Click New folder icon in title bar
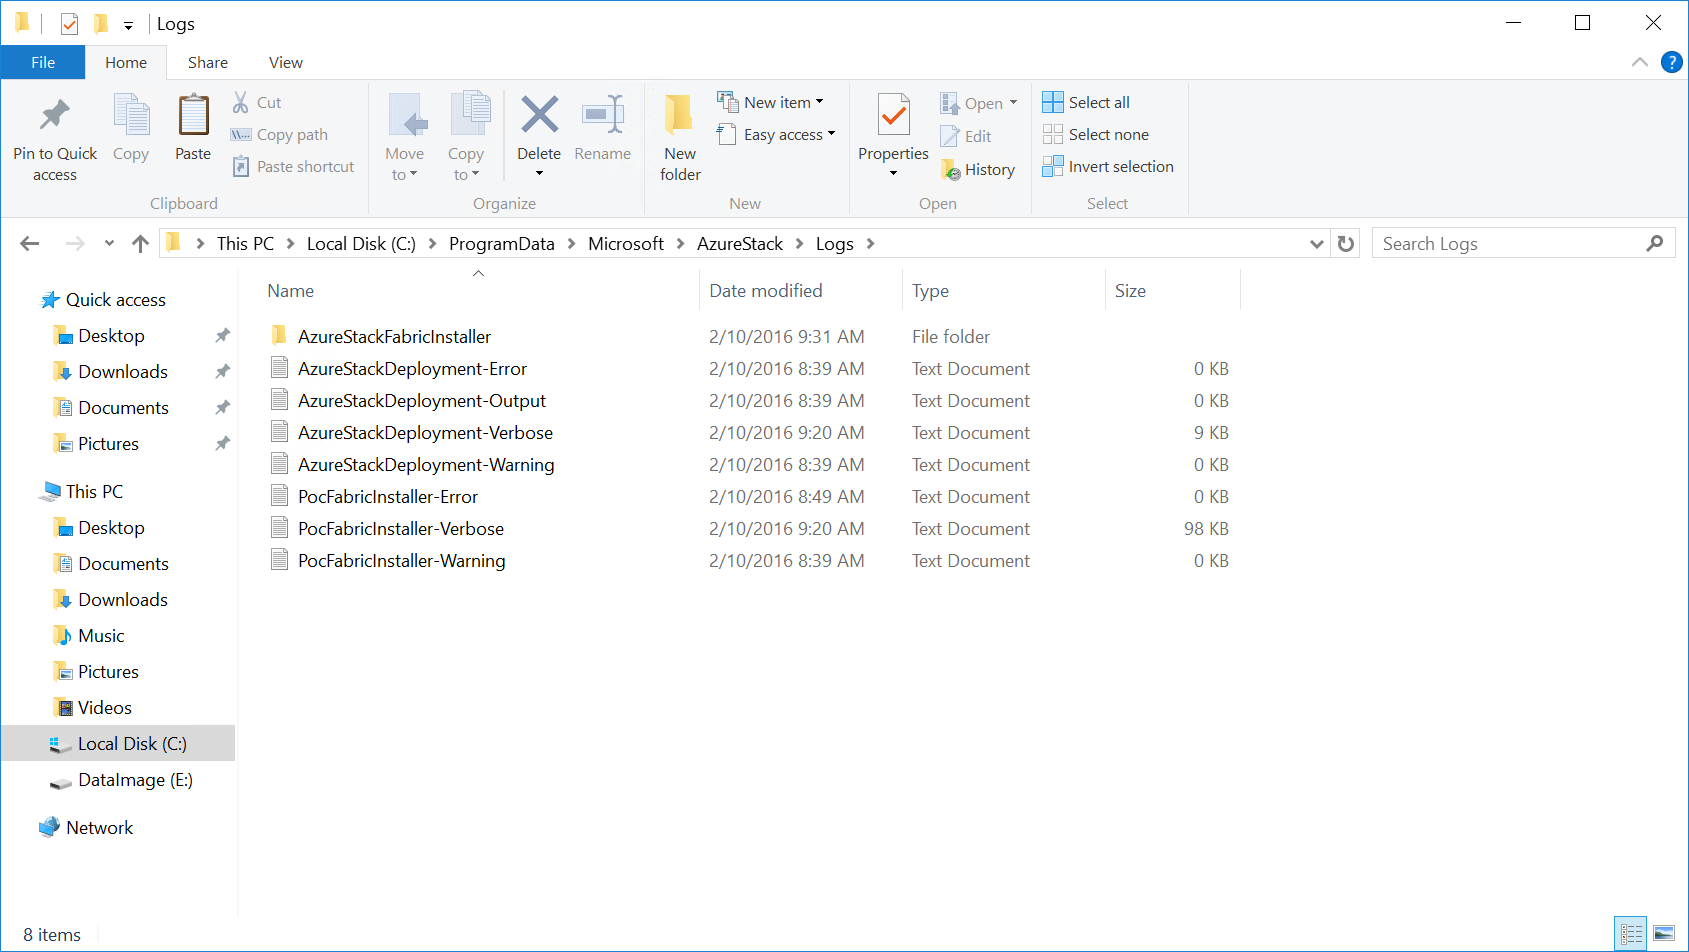This screenshot has height=952, width=1689. pos(100,23)
